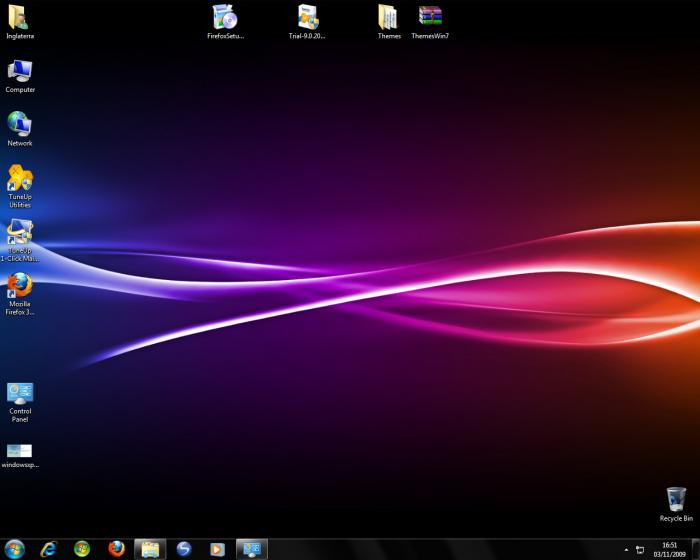Launch Windows Media Player from the taskbar
Image resolution: width=700 pixels, height=560 pixels.
coord(217,549)
